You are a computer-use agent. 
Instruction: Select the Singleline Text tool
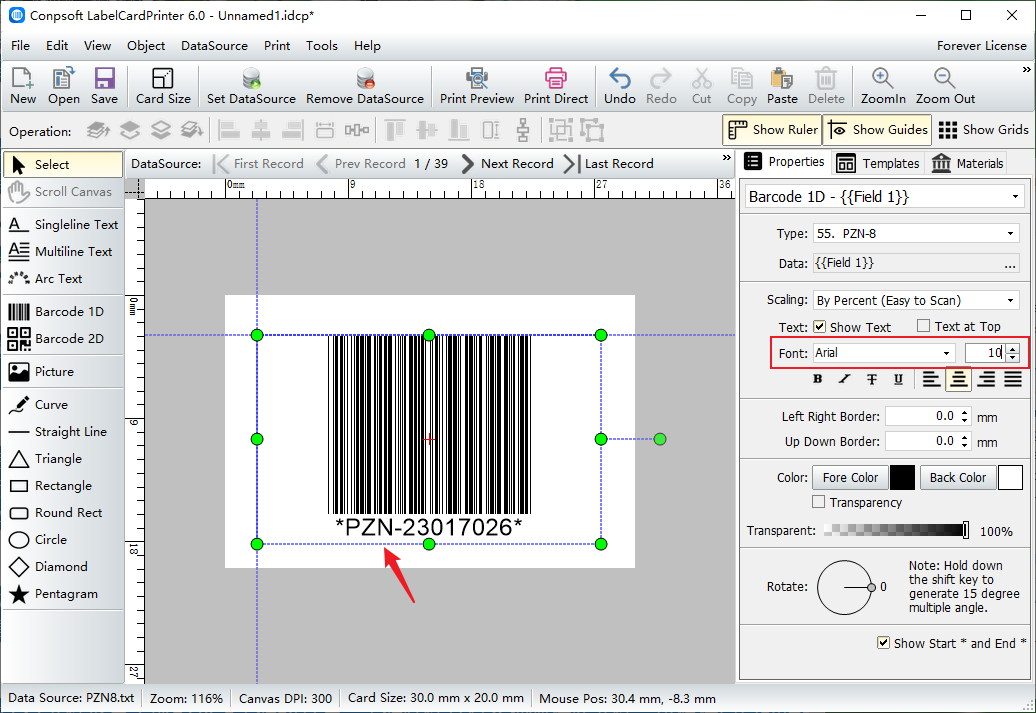63,225
